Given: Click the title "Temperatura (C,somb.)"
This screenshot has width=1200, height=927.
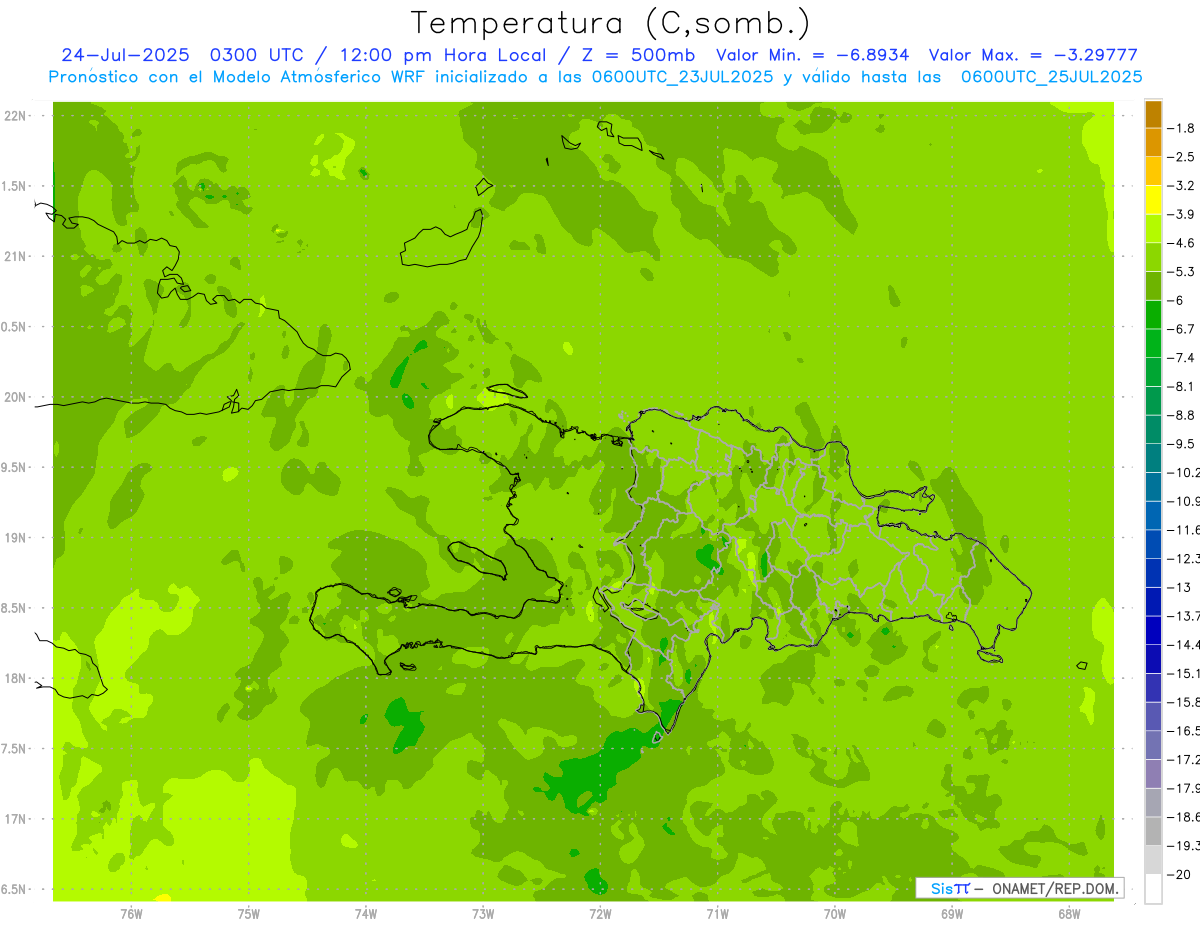Looking at the screenshot, I should (x=610, y=23).
